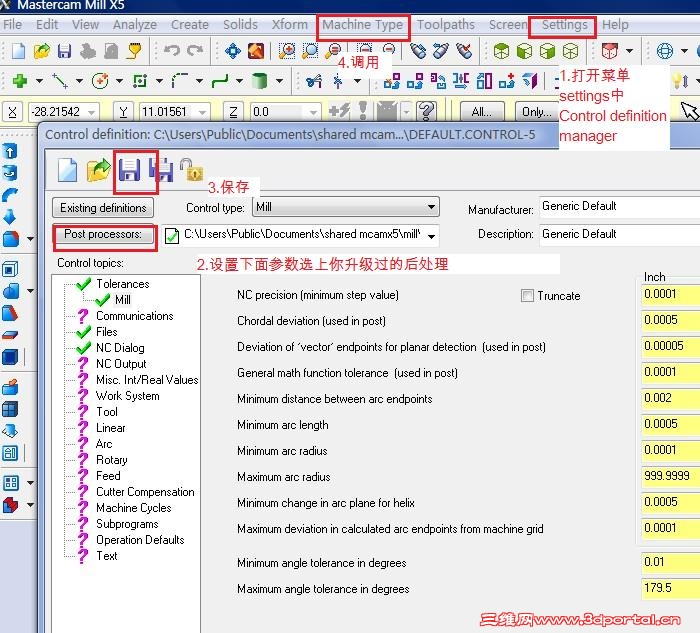This screenshot has height=633, width=700.
Task: Click Save As double floppy icon
Action: click(x=161, y=170)
